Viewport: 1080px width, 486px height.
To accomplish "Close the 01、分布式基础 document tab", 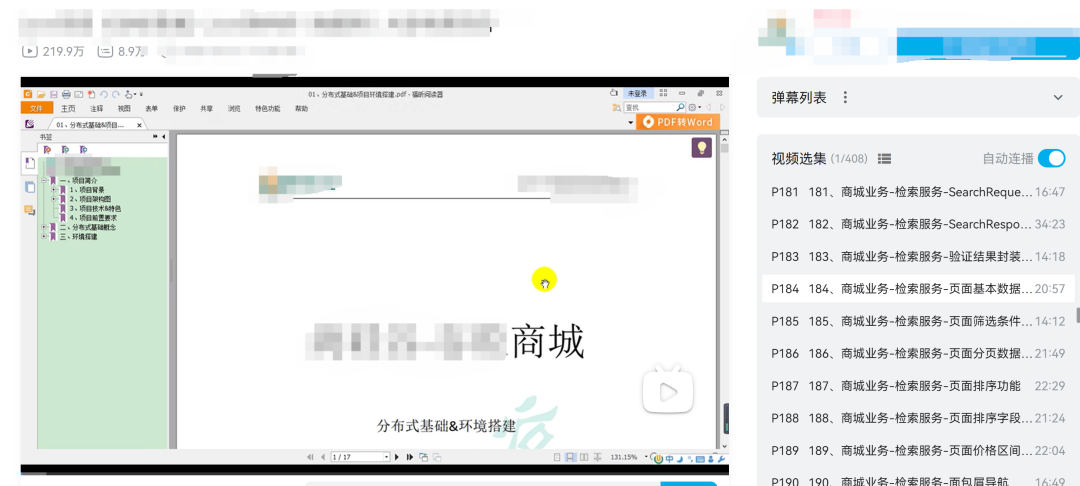I will pos(139,125).
